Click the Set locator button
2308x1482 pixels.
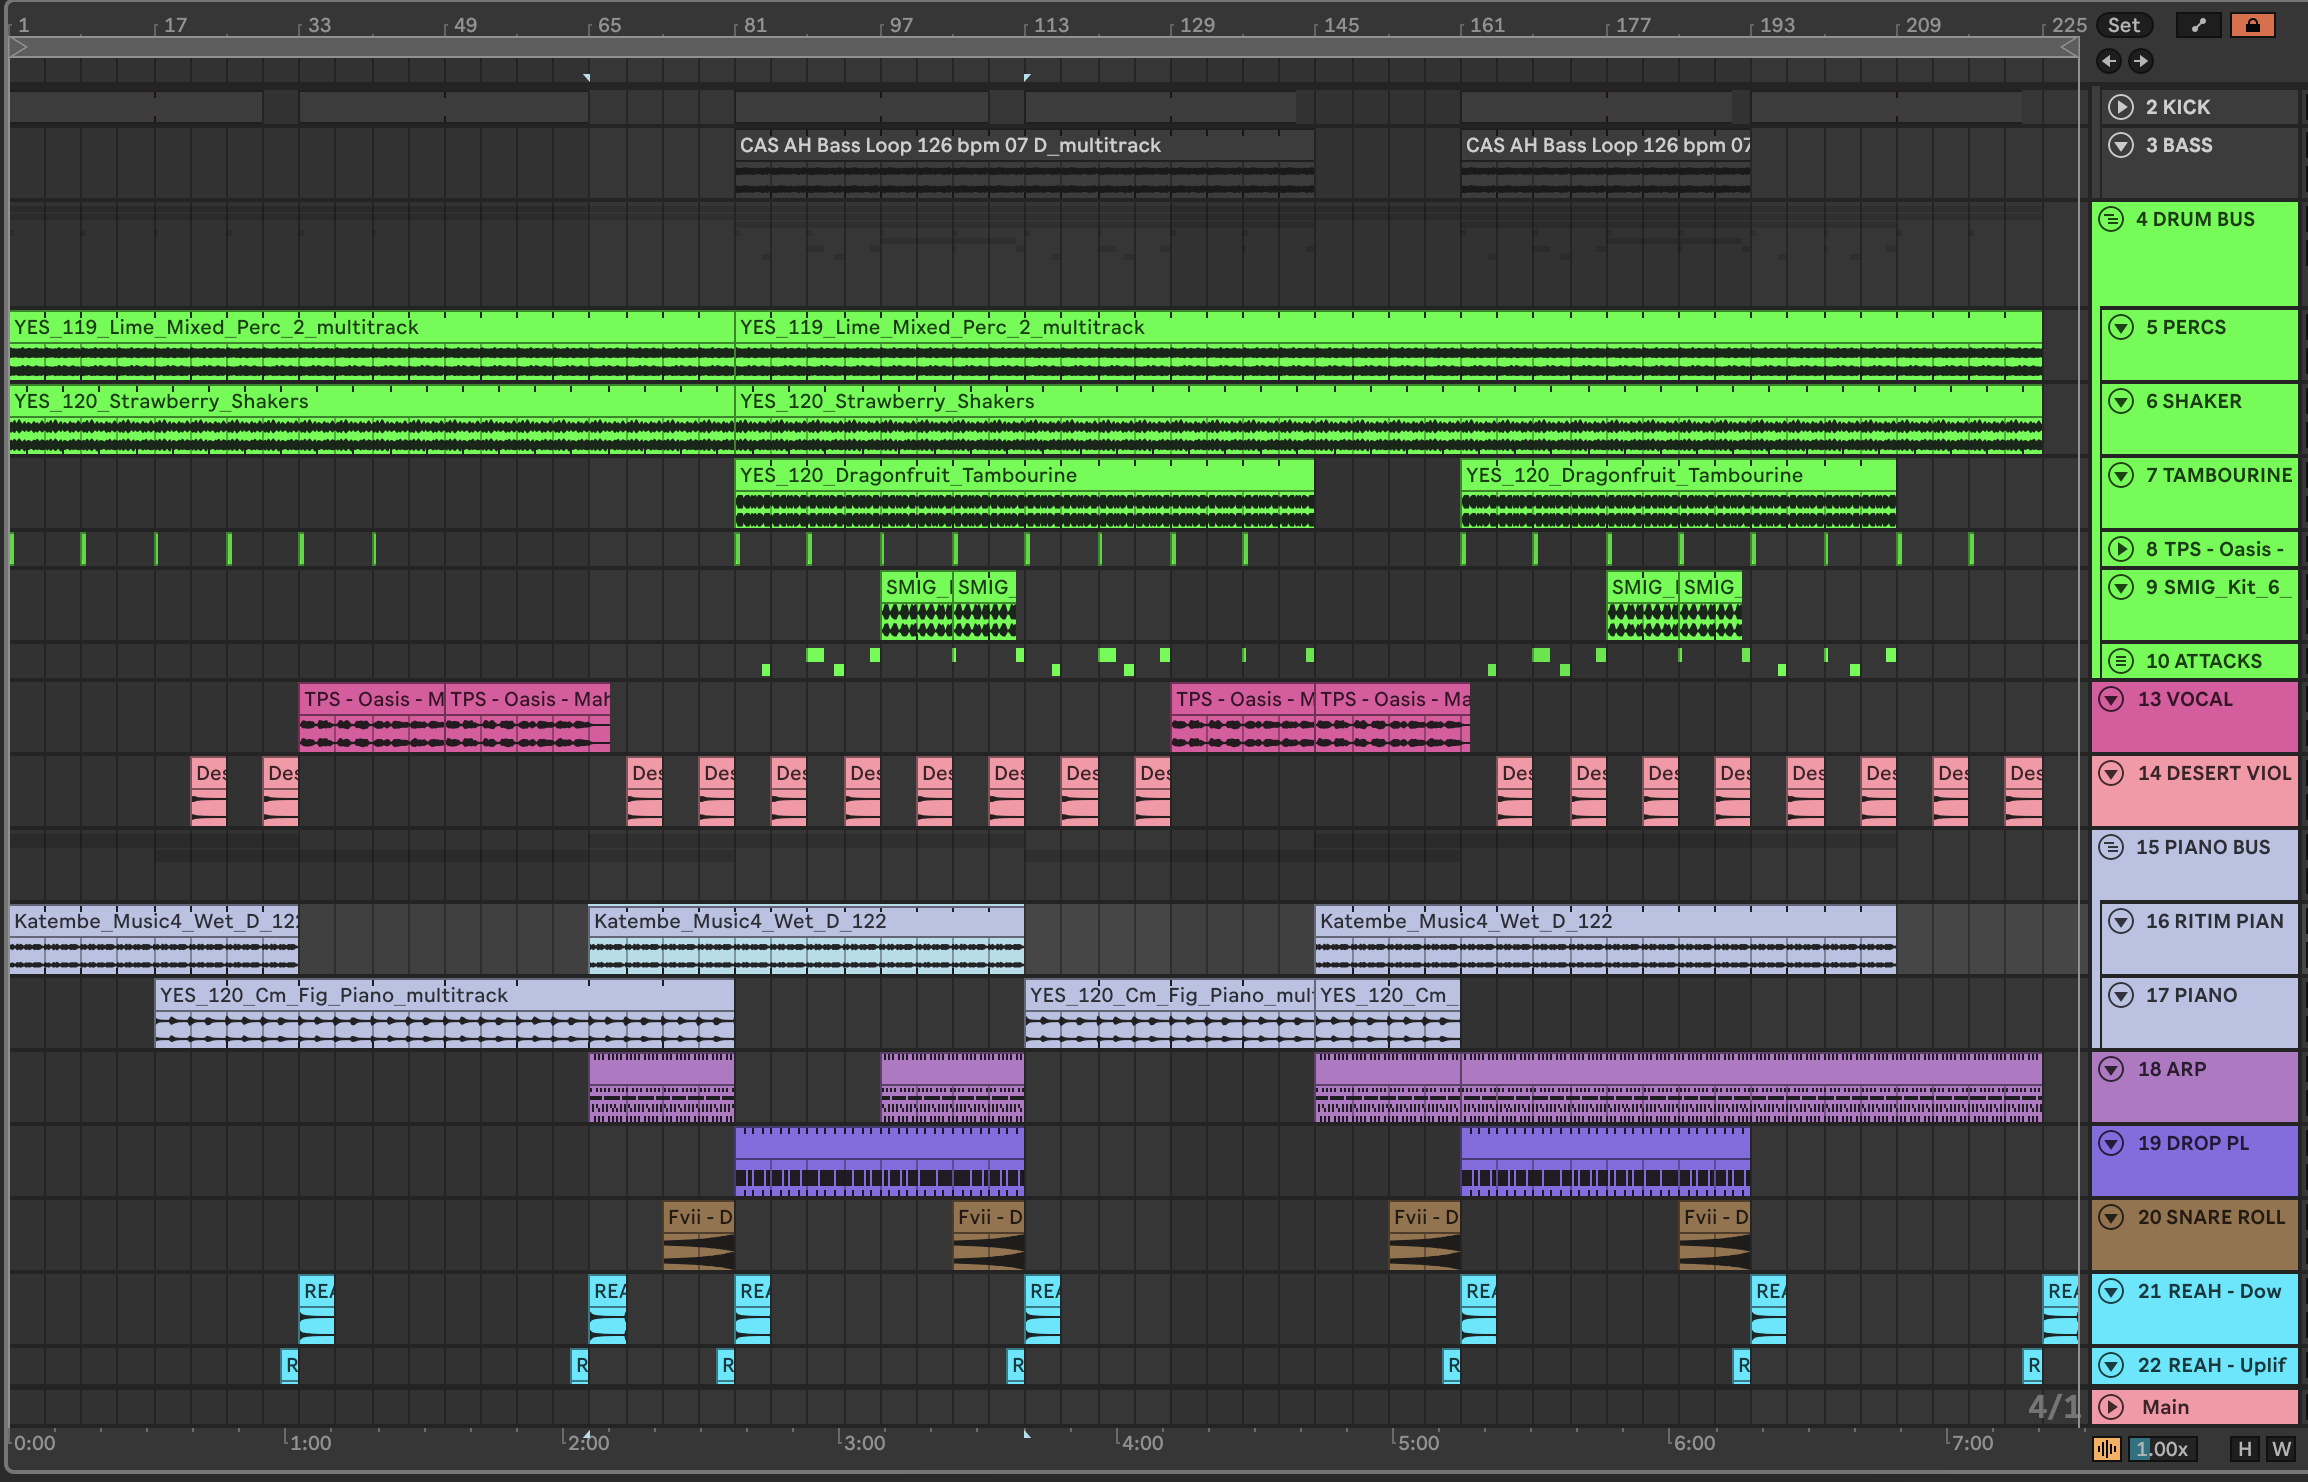[x=2124, y=26]
